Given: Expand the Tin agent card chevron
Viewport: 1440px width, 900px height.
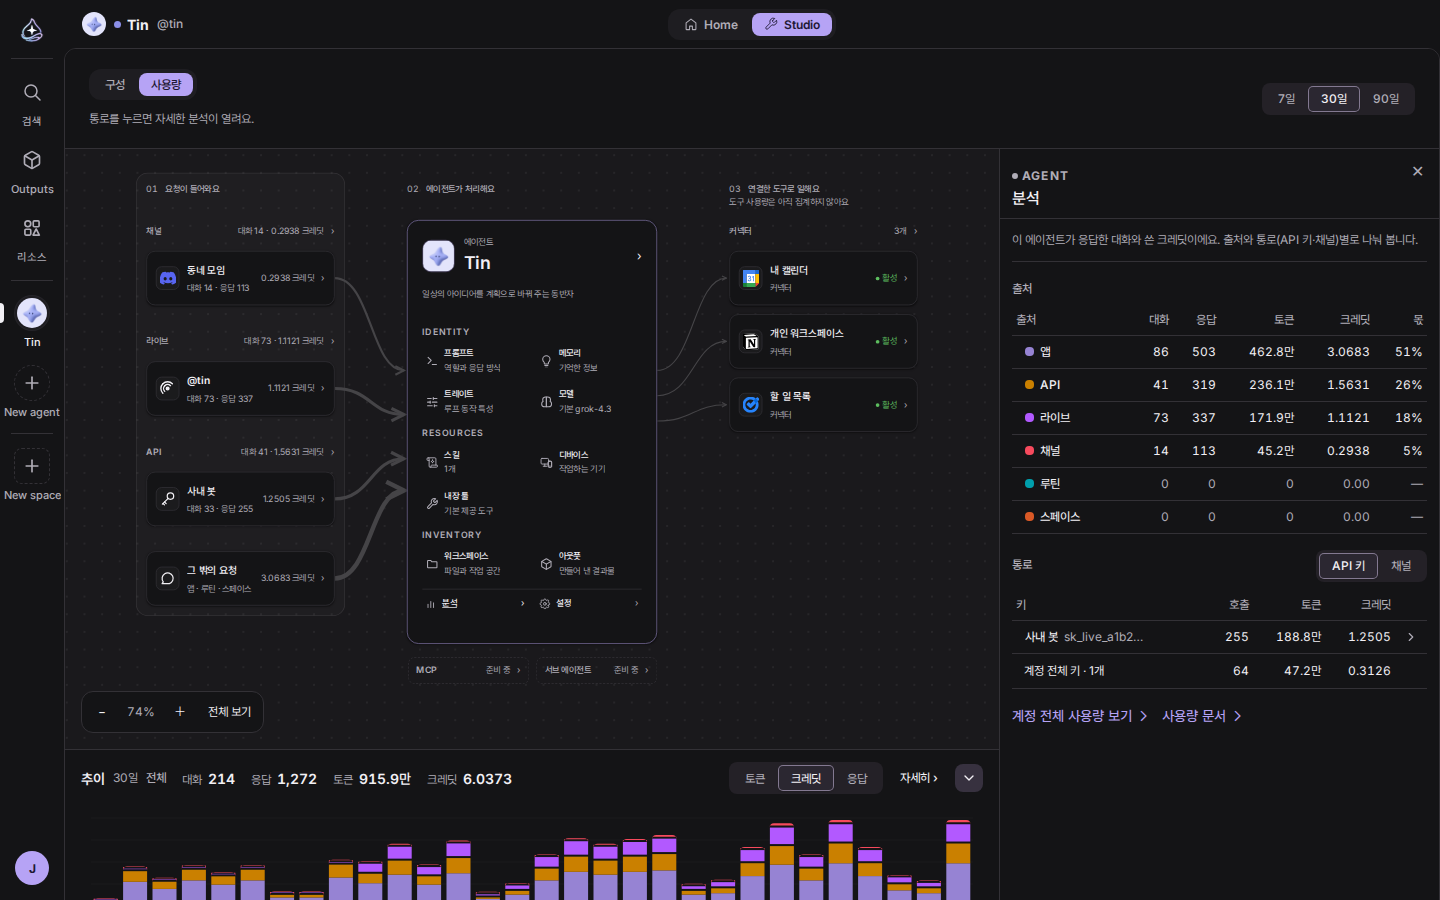Looking at the screenshot, I should pos(639,257).
